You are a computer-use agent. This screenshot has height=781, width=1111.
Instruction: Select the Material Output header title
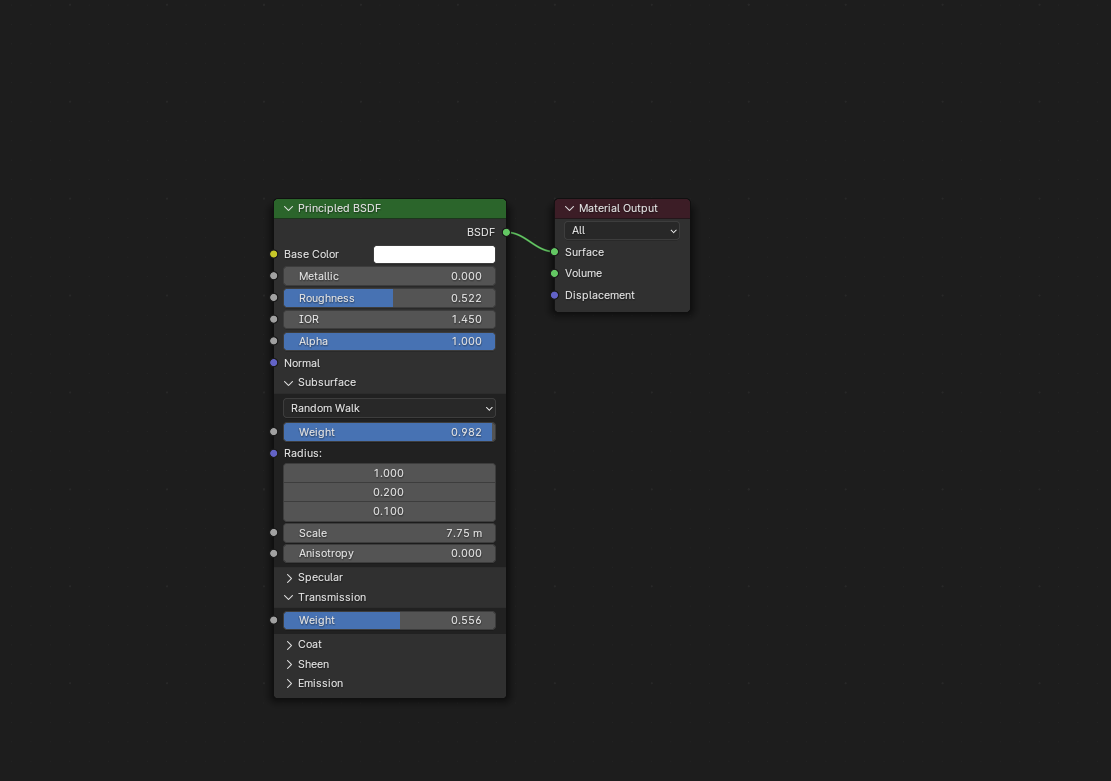(x=618, y=208)
